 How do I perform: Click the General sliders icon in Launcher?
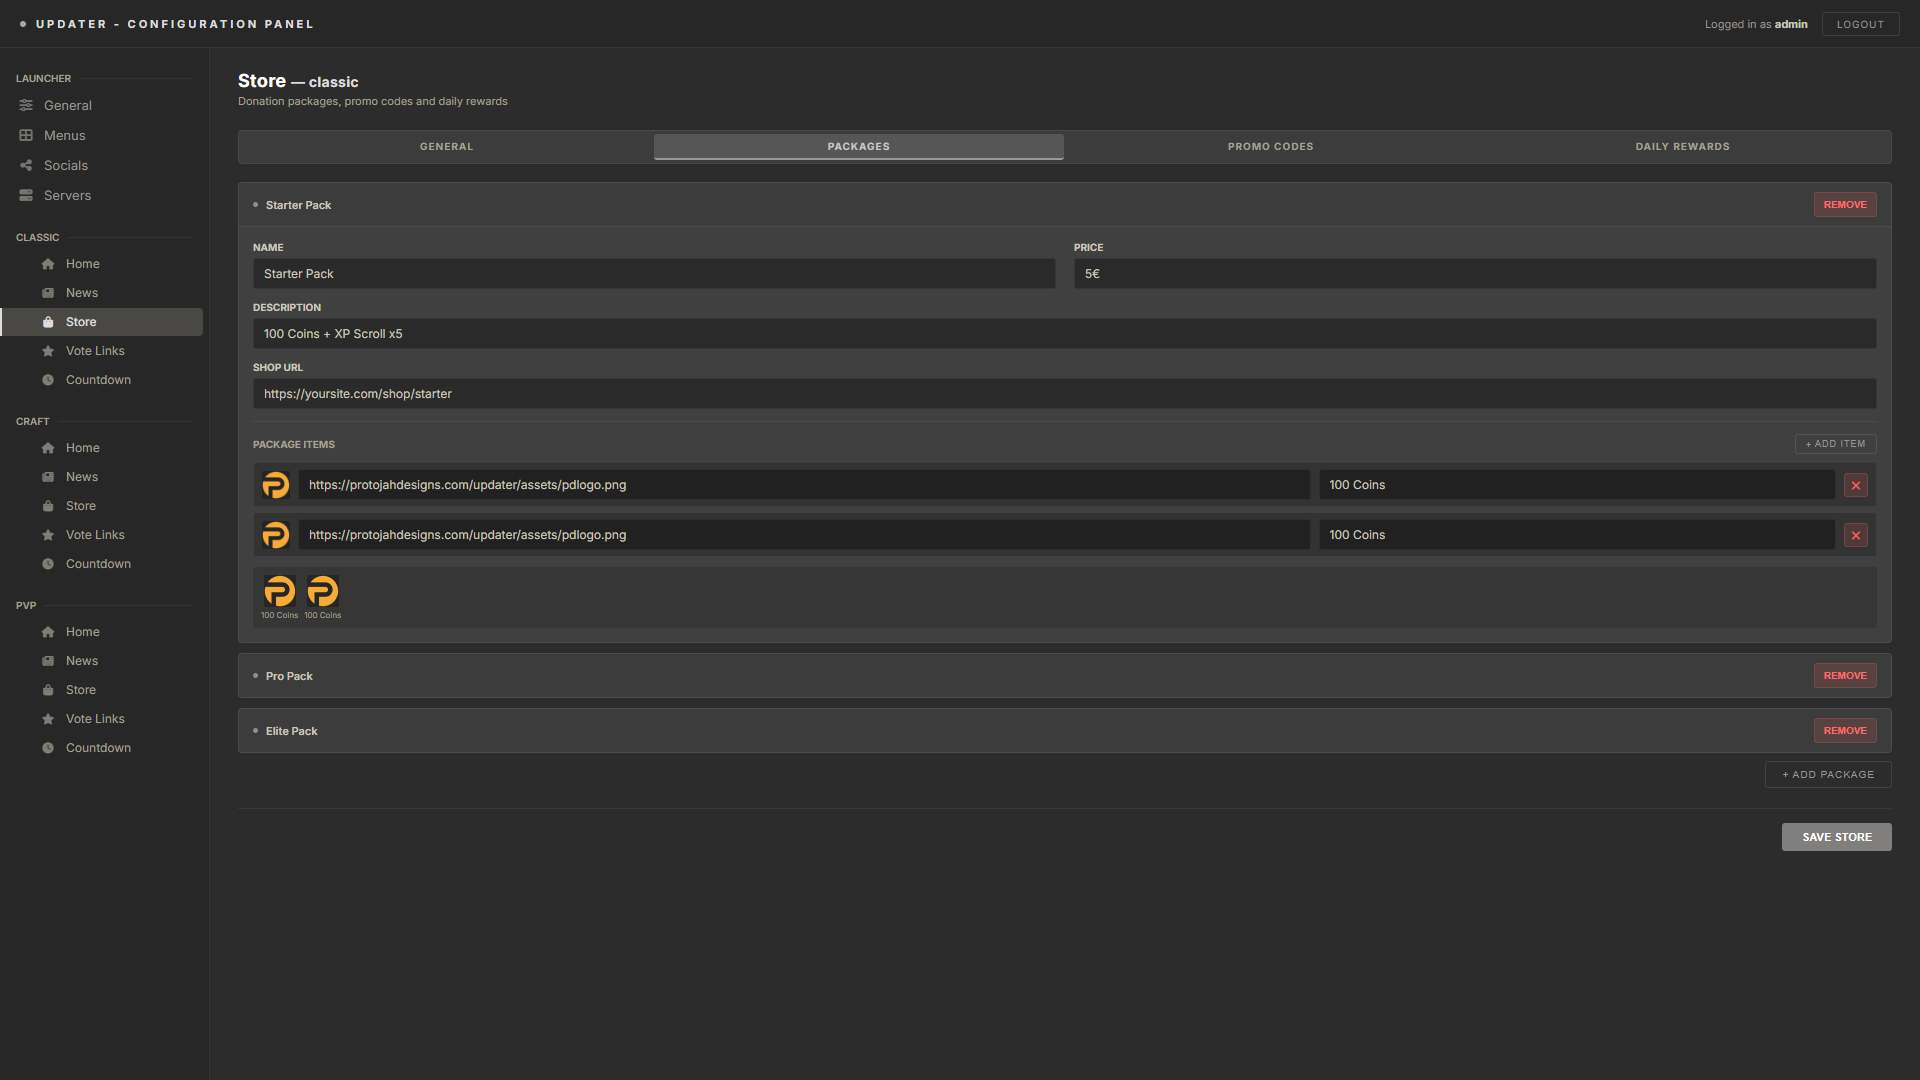(26, 105)
